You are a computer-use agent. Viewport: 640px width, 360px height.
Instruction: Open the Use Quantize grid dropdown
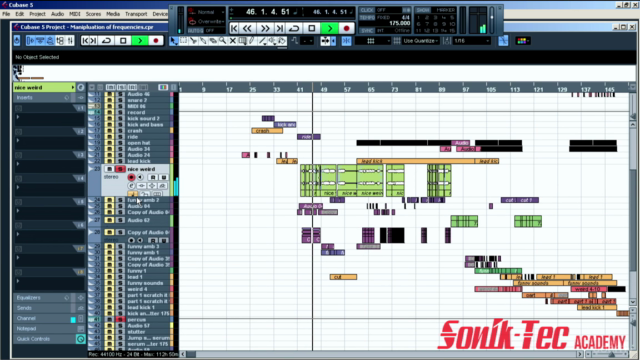[x=420, y=41]
